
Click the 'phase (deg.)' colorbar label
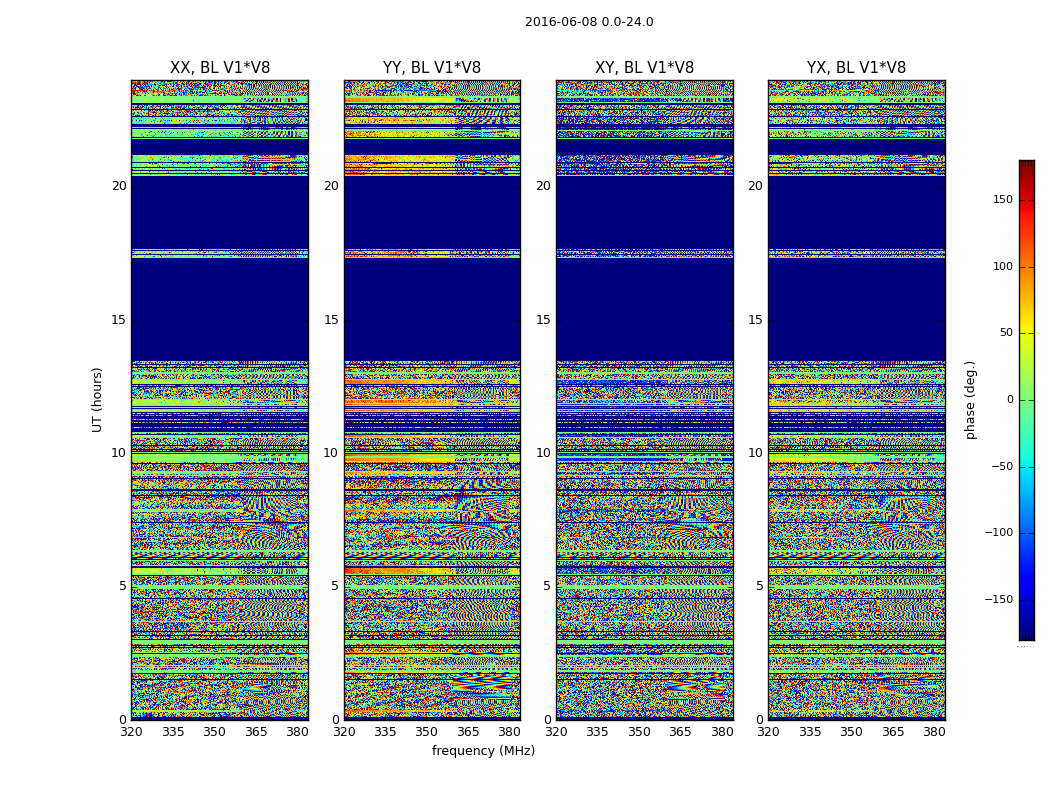[x=970, y=400]
